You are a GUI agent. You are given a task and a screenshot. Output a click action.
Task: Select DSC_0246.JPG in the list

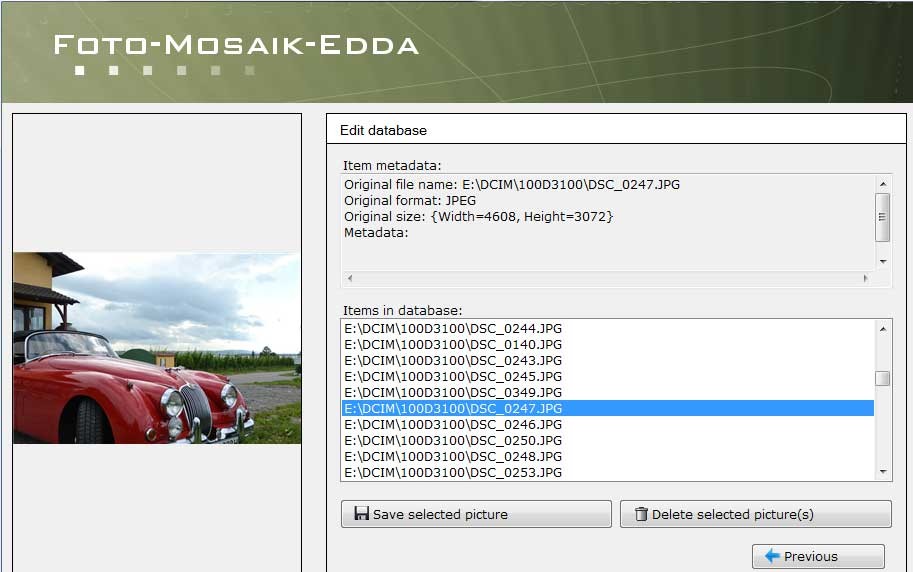click(453, 424)
